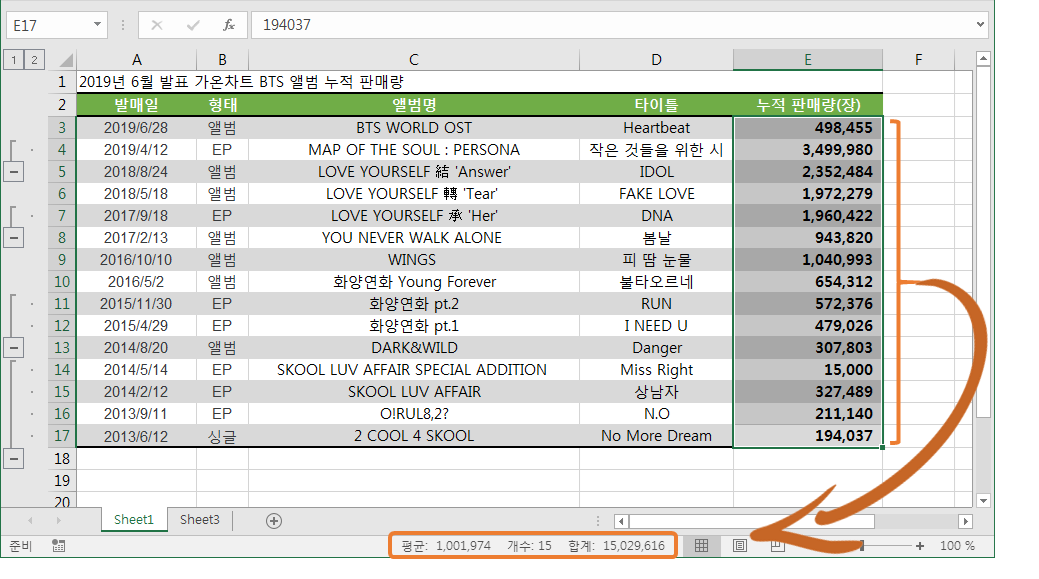Switch to Normal view icon
Image resolution: width=1039 pixels, height=579 pixels.
(x=701, y=546)
